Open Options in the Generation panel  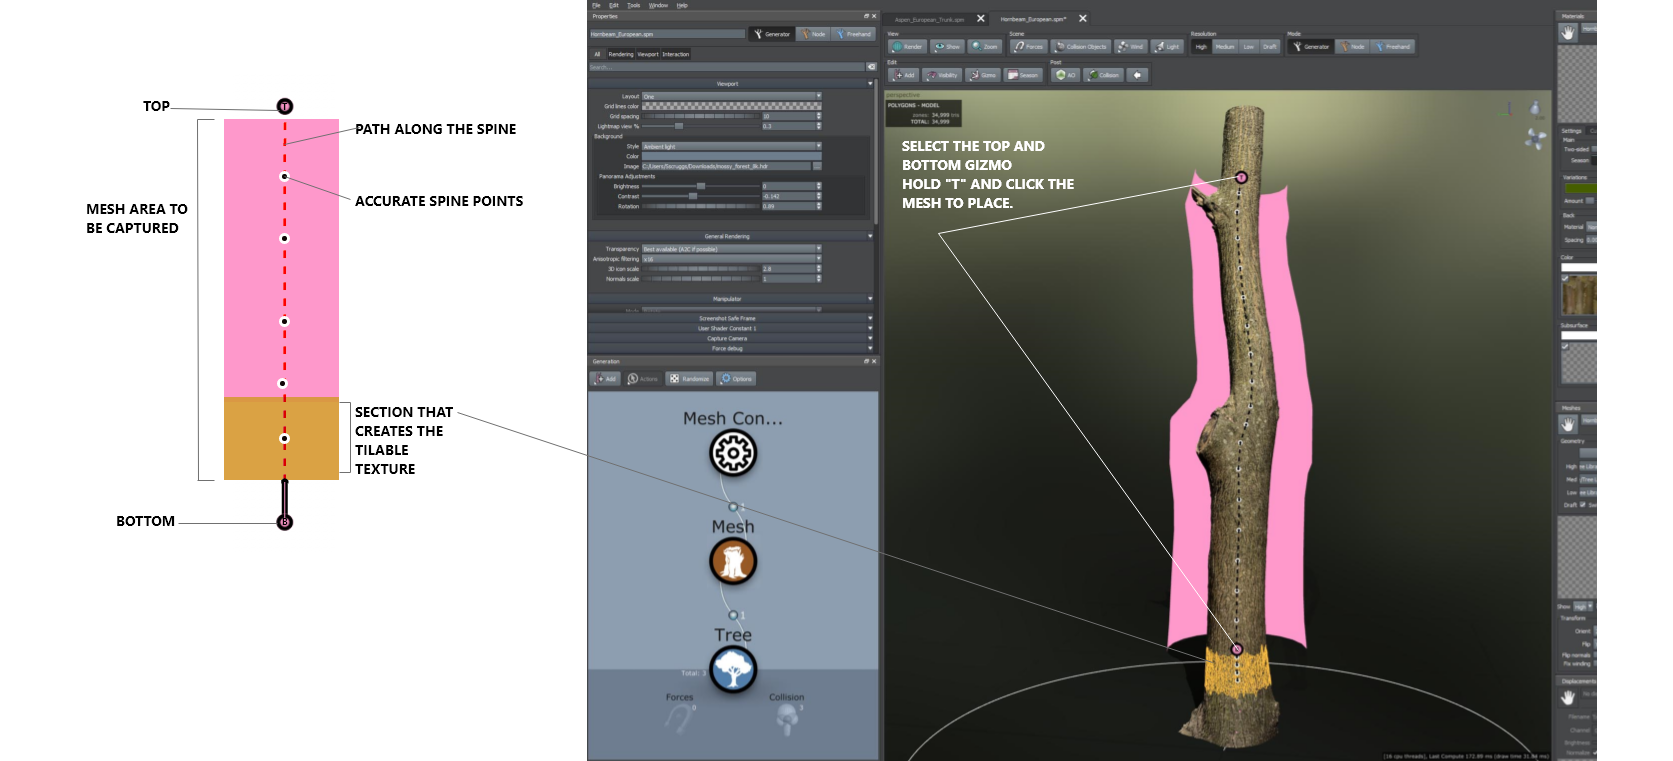736,379
